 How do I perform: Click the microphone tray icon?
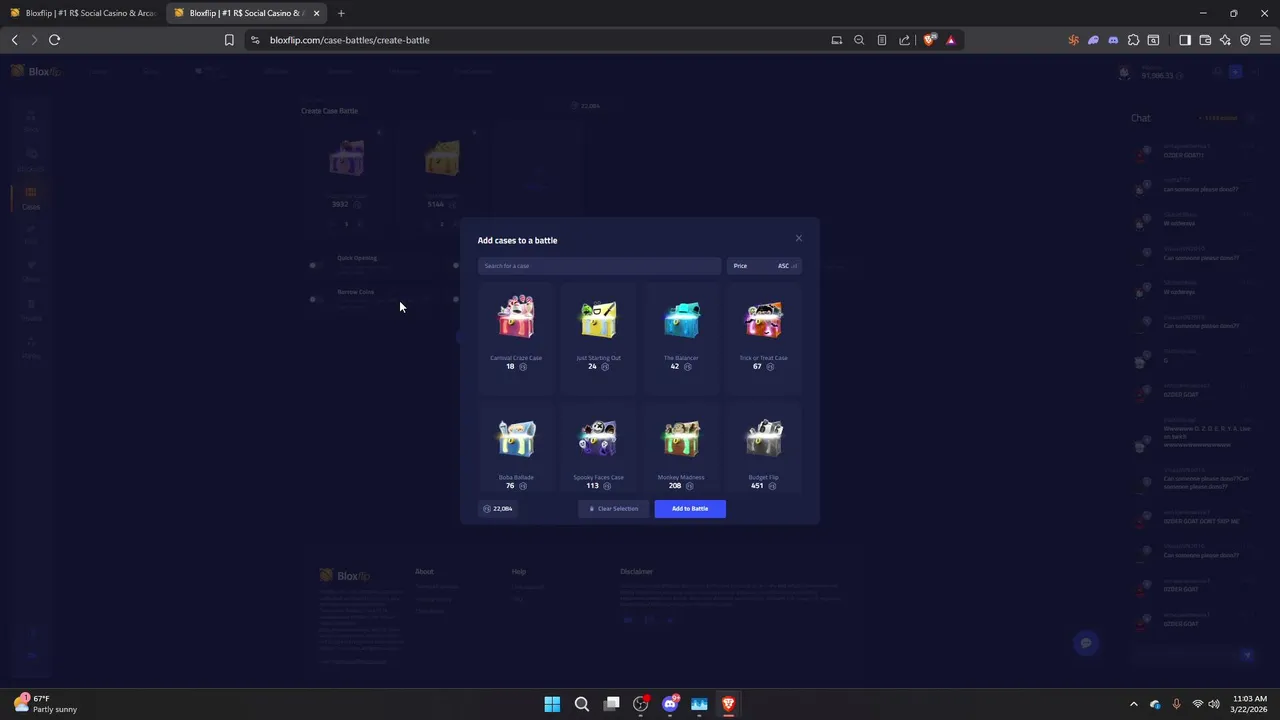(x=1176, y=704)
